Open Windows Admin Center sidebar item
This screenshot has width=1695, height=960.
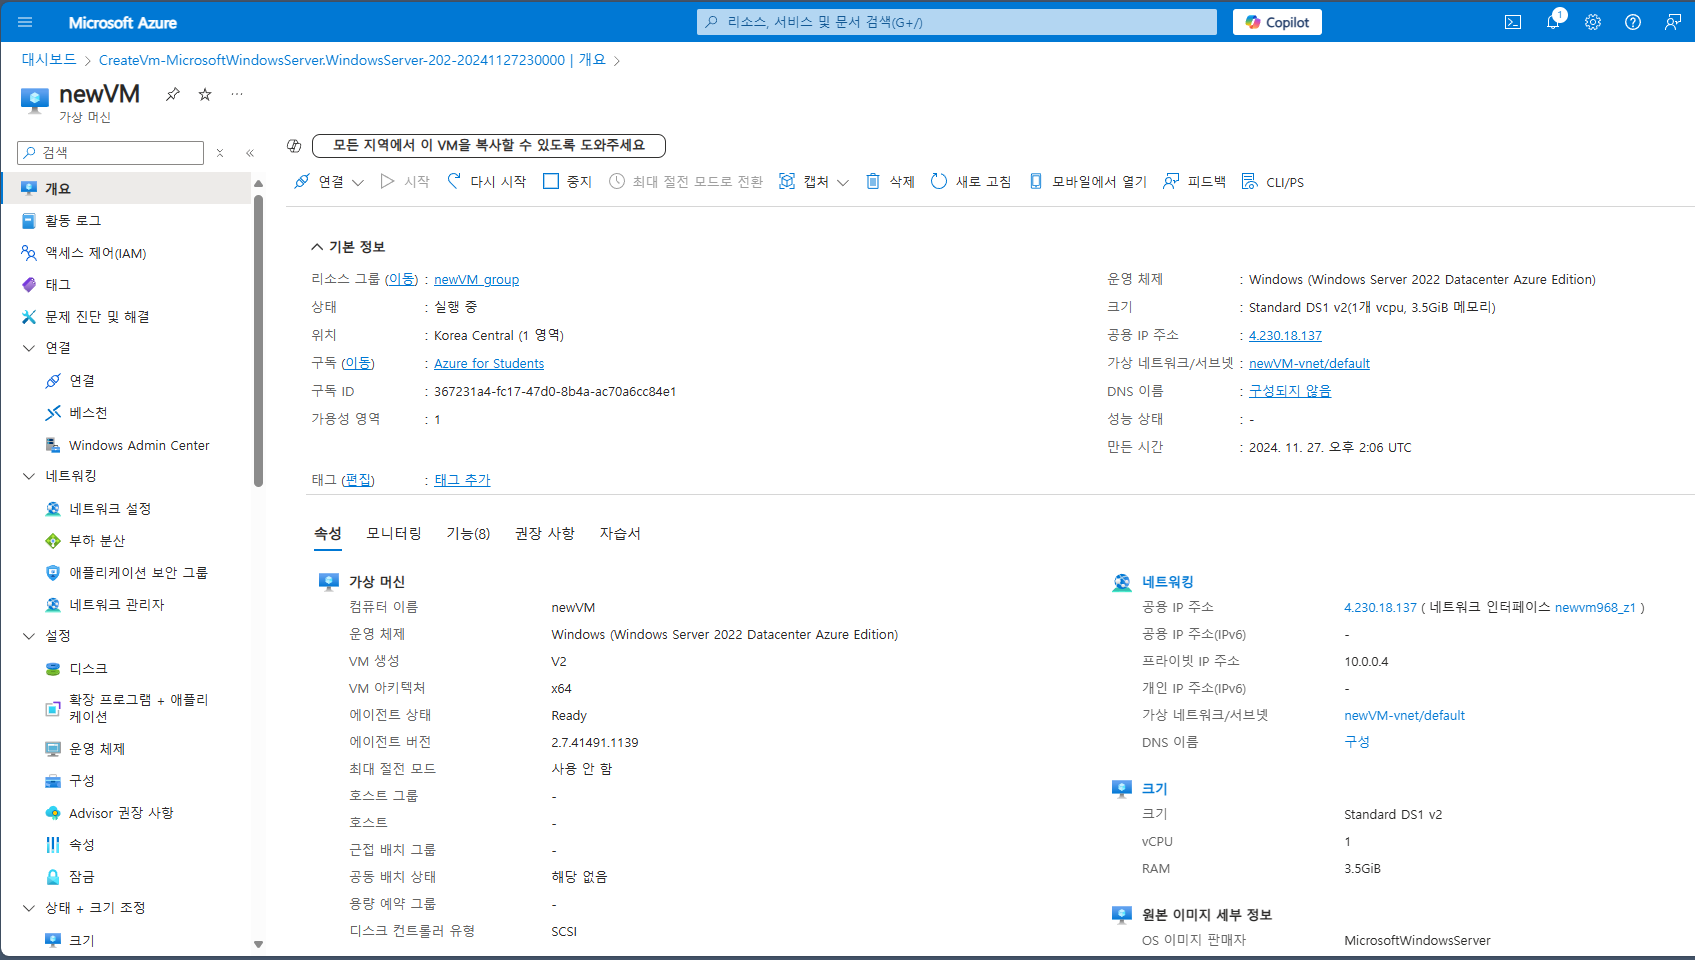pyautogui.click(x=126, y=445)
